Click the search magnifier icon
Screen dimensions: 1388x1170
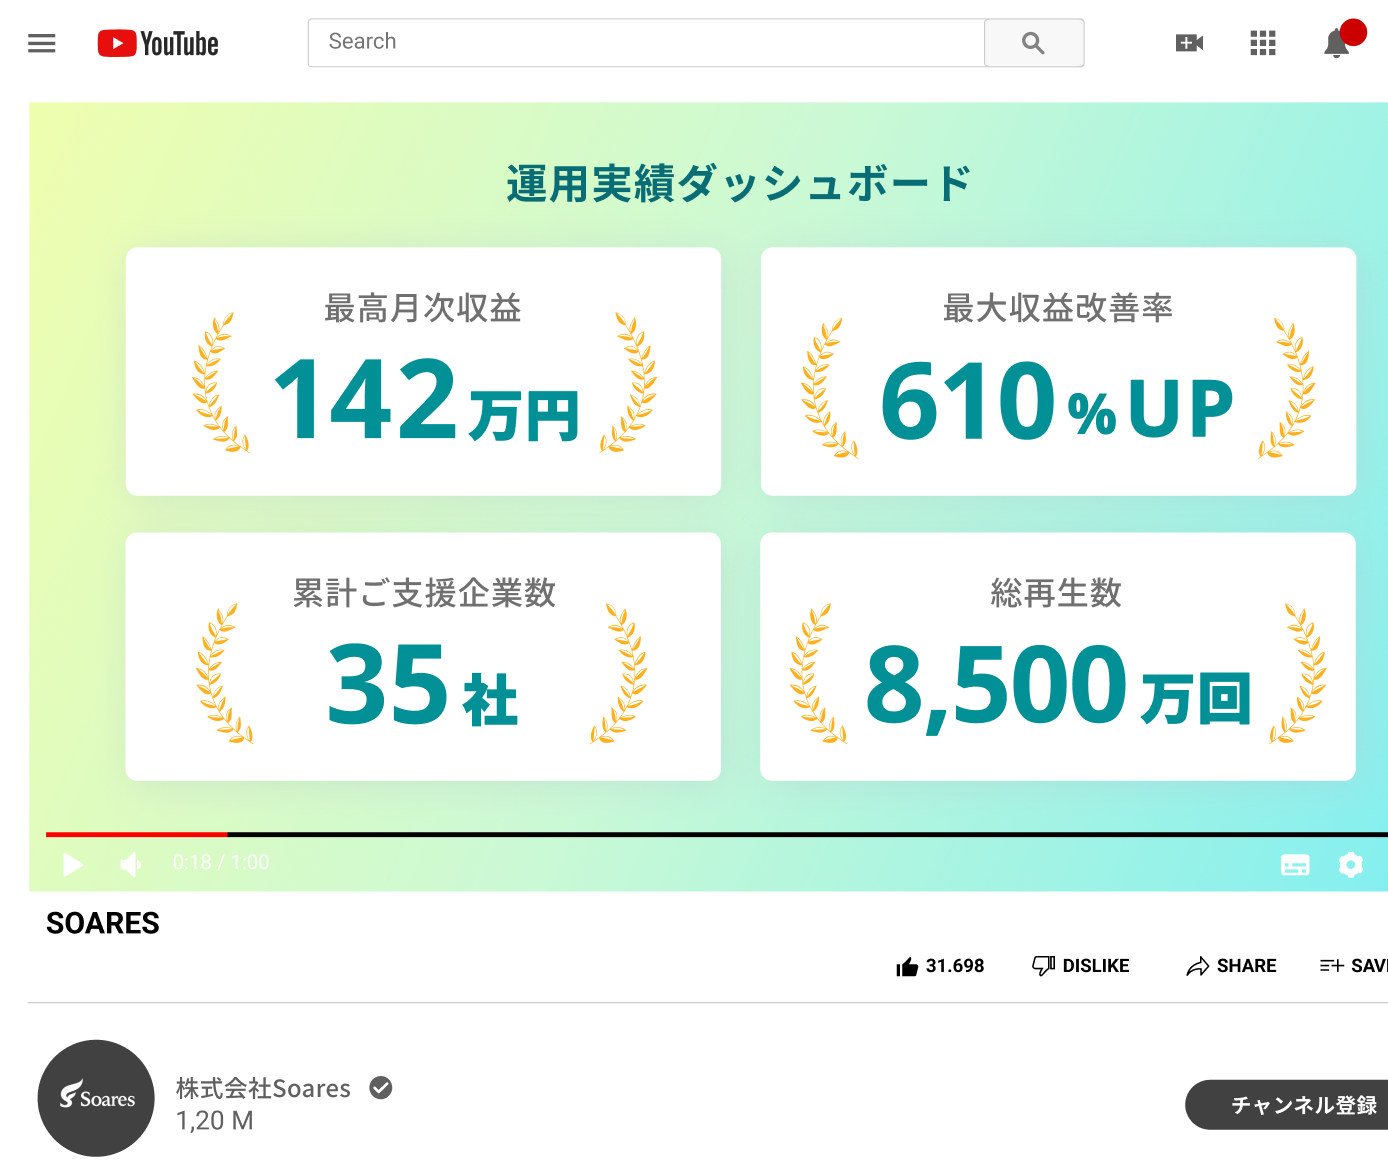coord(1033,43)
